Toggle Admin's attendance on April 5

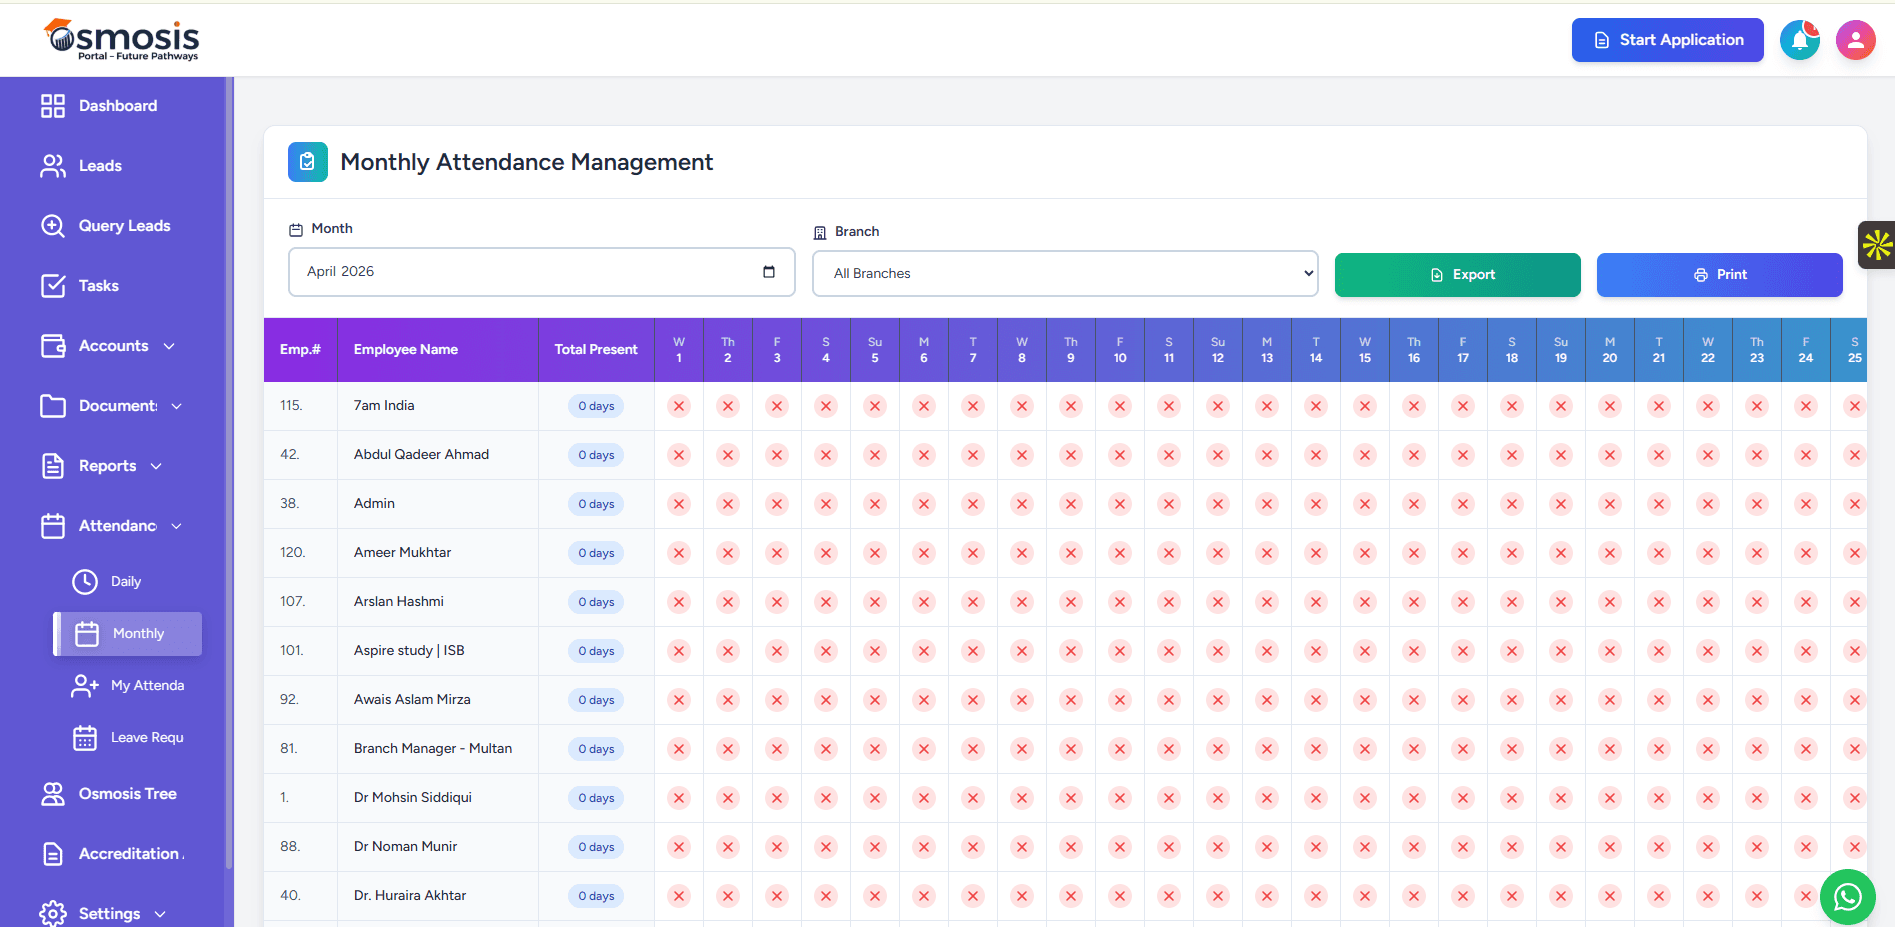[875, 503]
